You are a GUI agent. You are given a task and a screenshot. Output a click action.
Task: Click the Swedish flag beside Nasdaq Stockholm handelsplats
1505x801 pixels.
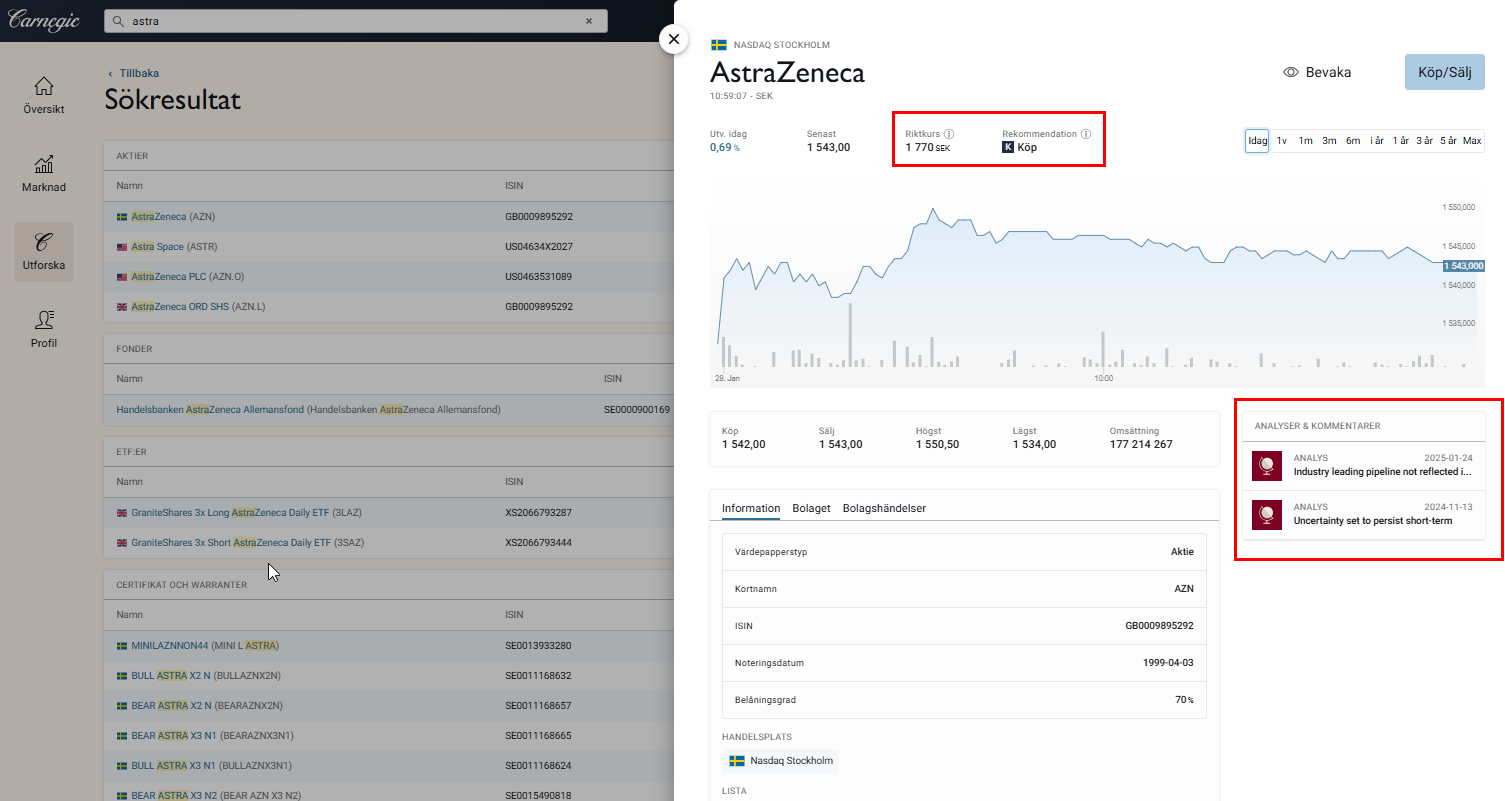737,761
